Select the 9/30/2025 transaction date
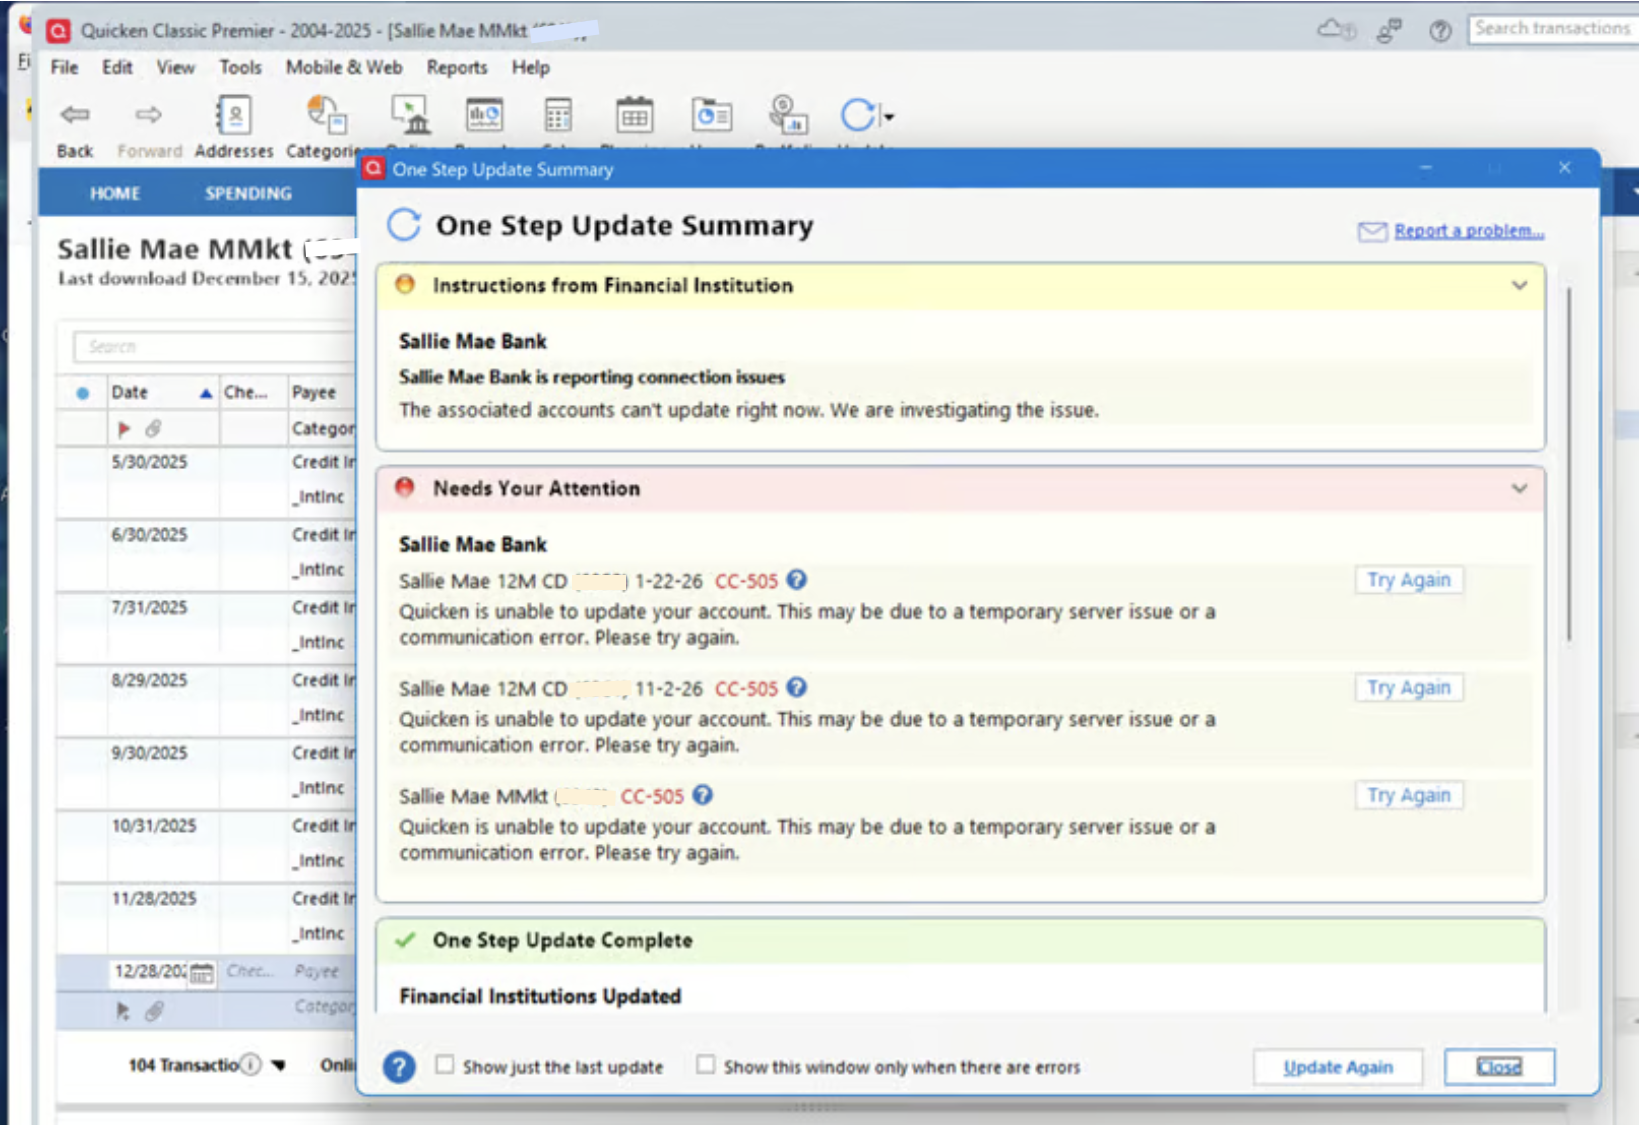 click(x=149, y=754)
